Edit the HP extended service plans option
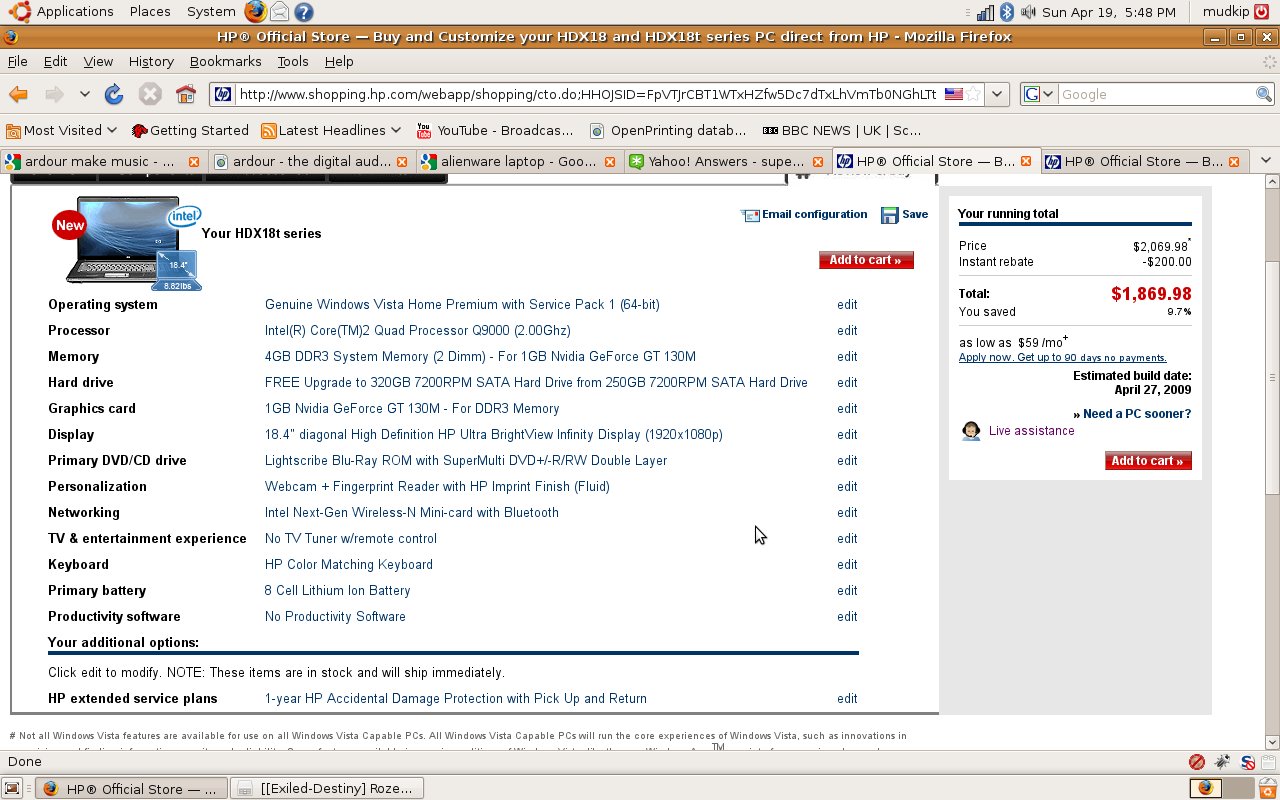1280x800 pixels. point(847,699)
